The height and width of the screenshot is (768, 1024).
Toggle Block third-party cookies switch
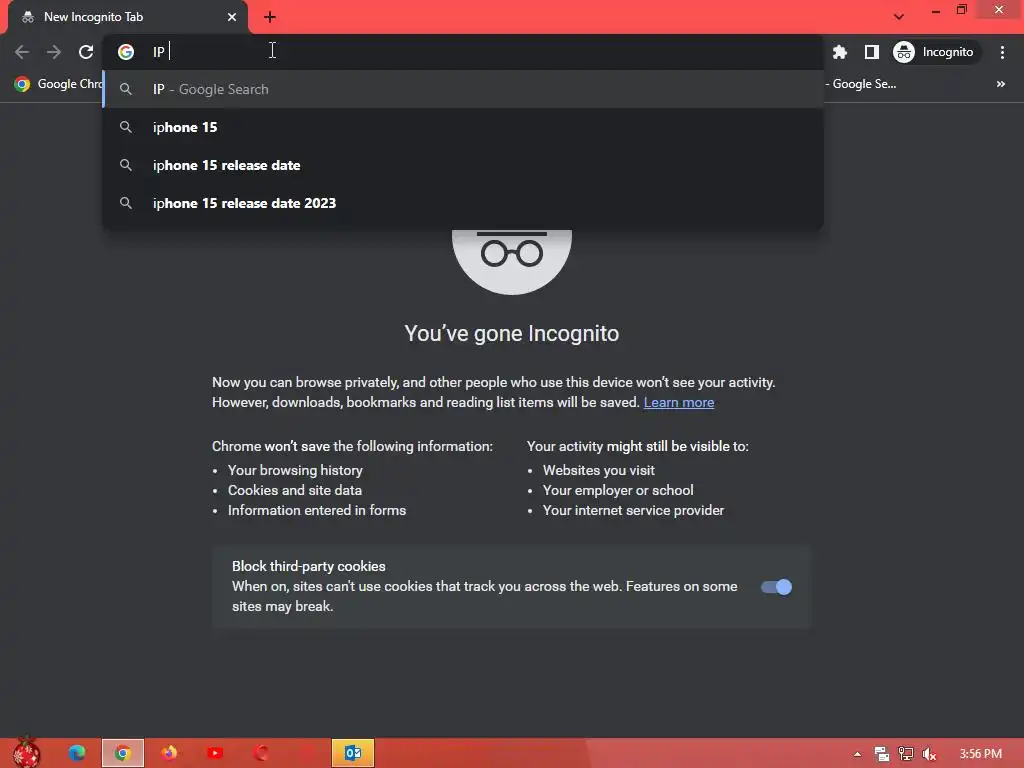[x=776, y=587]
